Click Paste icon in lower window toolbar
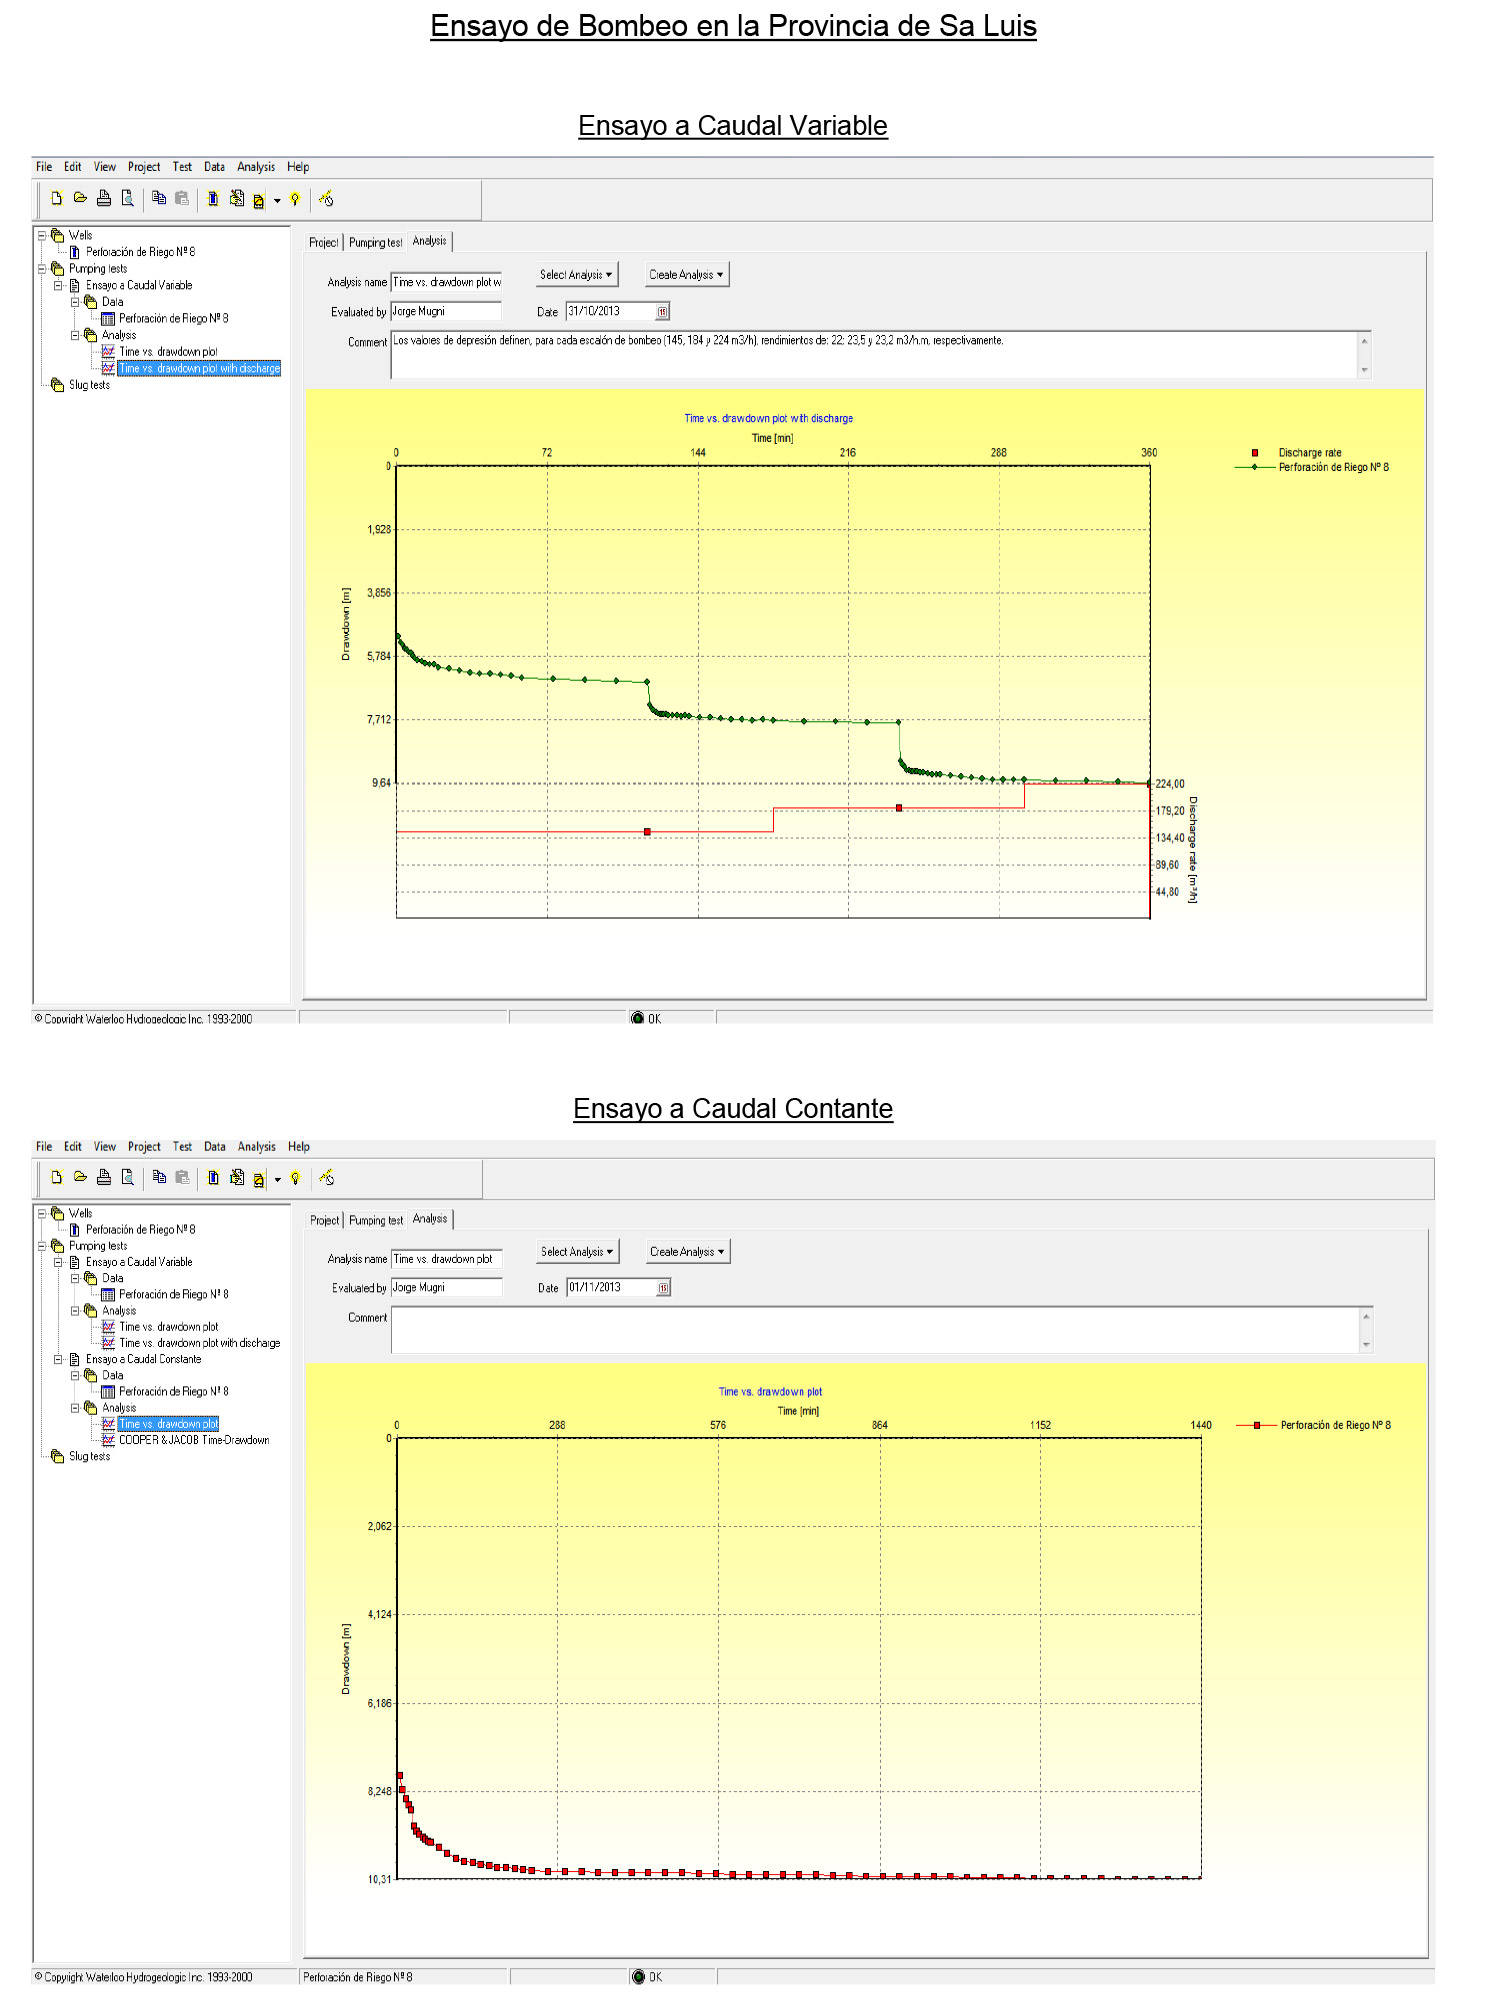 [182, 1178]
